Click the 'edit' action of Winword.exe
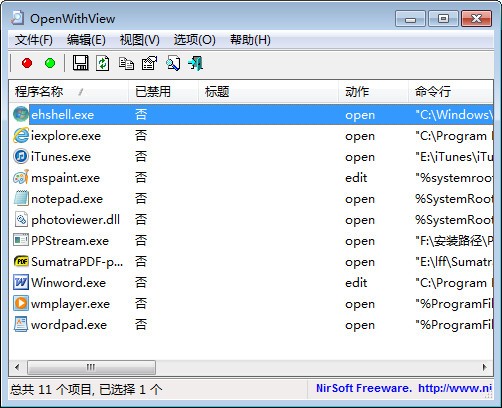Viewport: 502px width, 408px height. pyautogui.click(x=356, y=283)
